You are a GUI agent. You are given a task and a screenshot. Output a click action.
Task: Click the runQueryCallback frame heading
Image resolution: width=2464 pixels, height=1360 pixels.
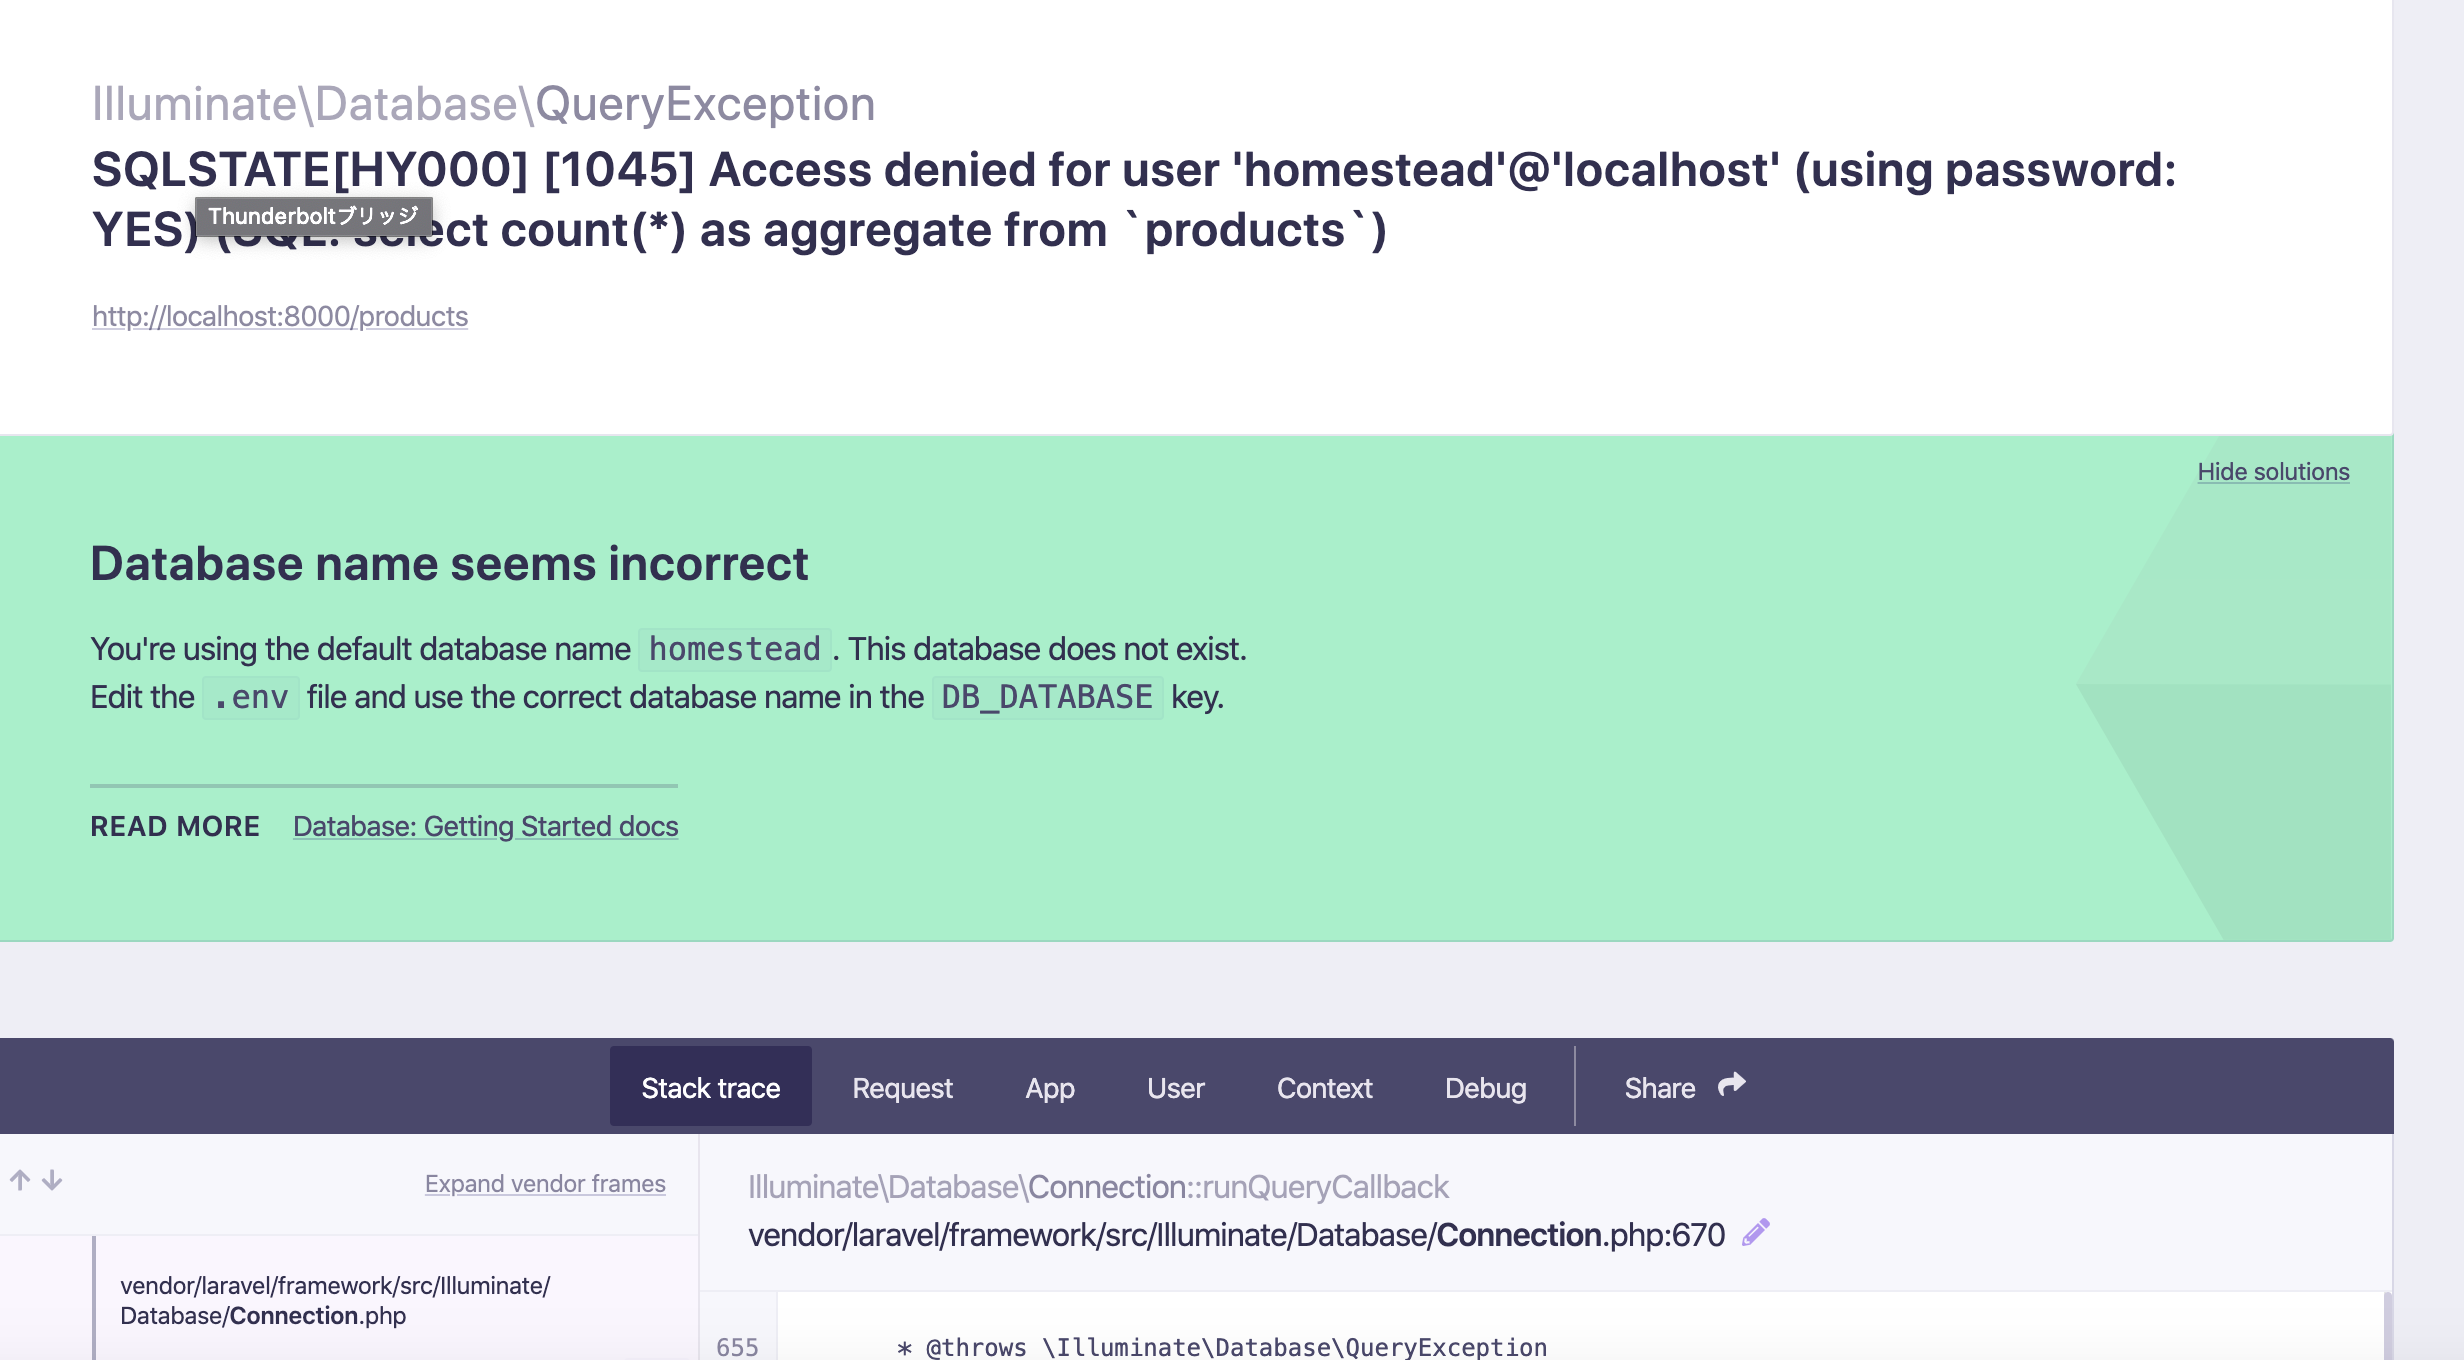click(x=1098, y=1187)
